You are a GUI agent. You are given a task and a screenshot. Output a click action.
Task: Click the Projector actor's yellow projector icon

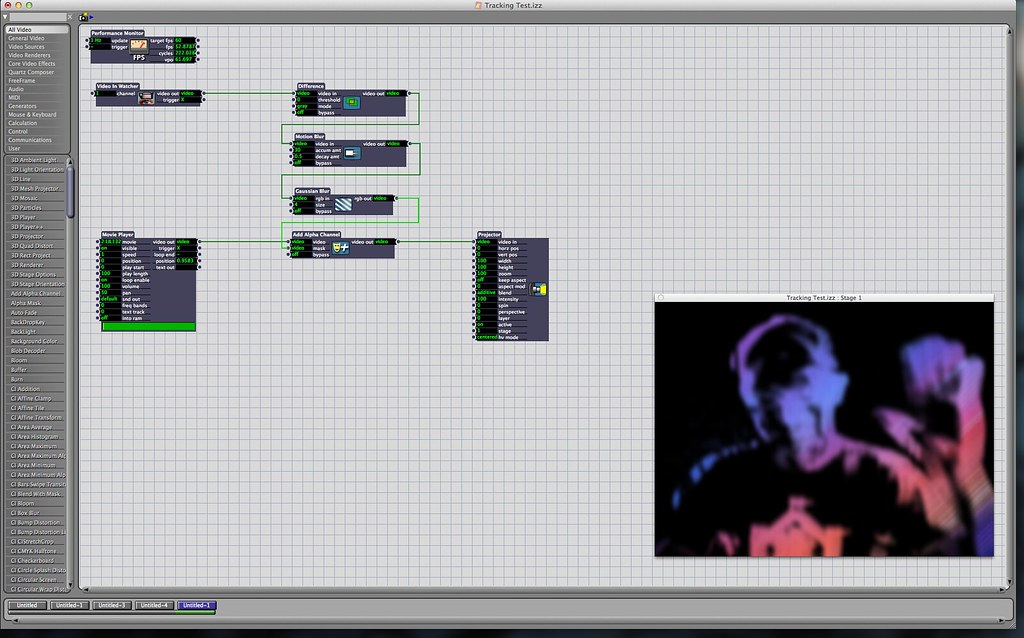[540, 289]
